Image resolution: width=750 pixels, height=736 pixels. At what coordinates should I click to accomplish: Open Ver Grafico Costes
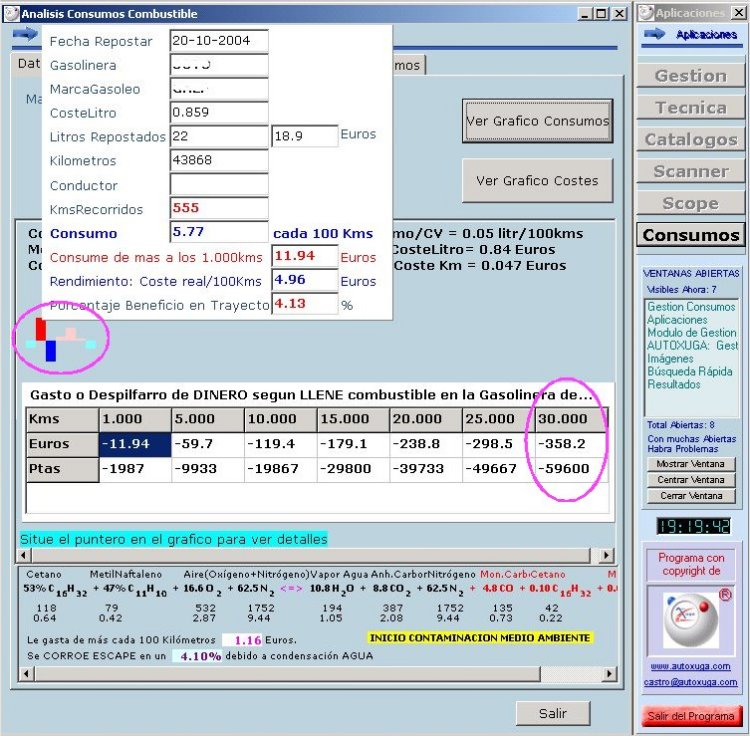537,180
